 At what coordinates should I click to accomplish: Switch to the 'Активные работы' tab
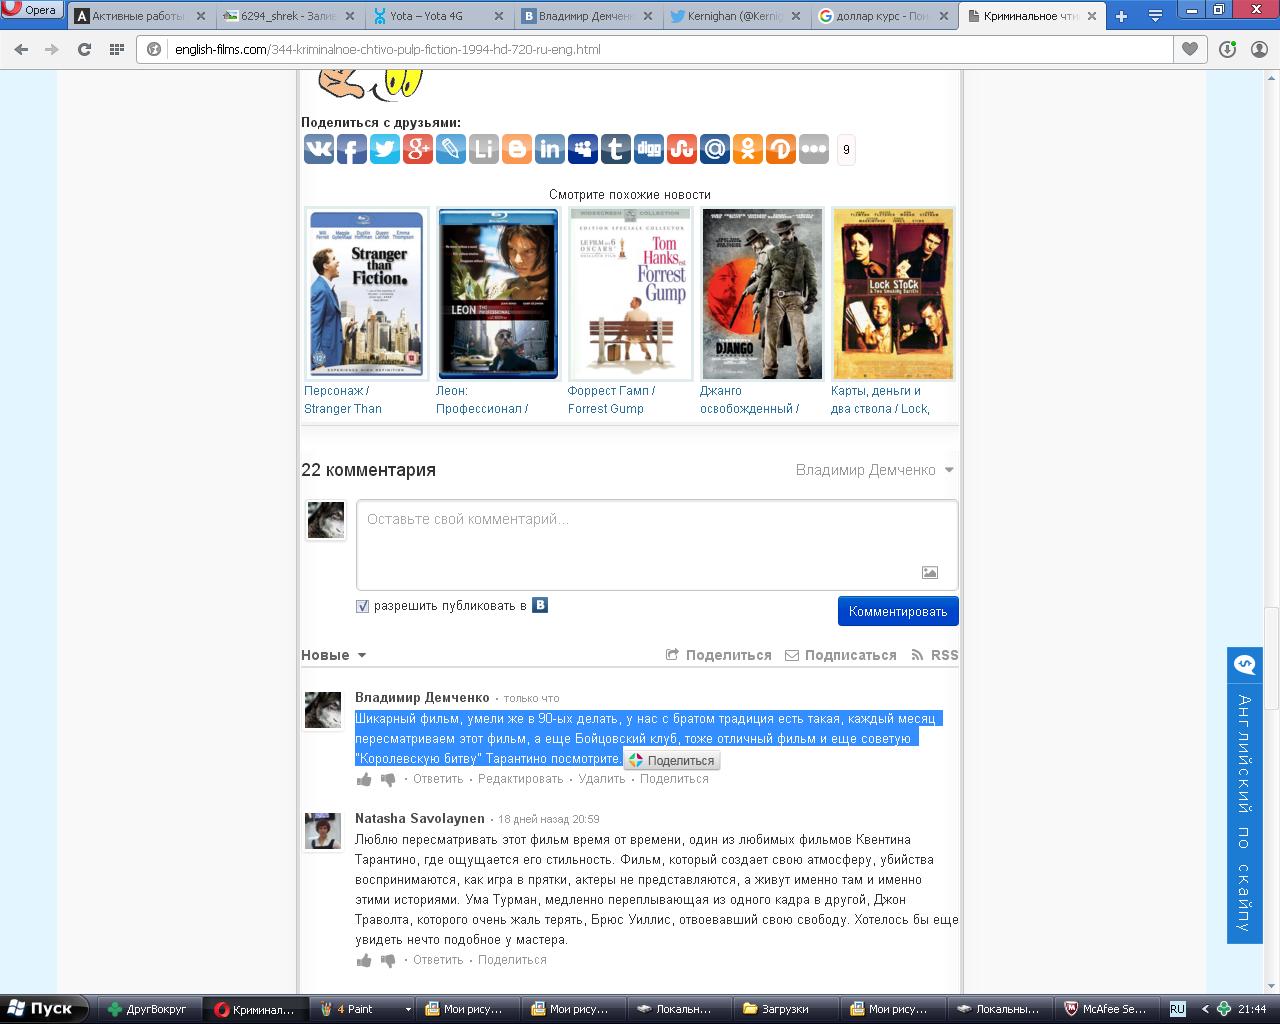(x=140, y=16)
